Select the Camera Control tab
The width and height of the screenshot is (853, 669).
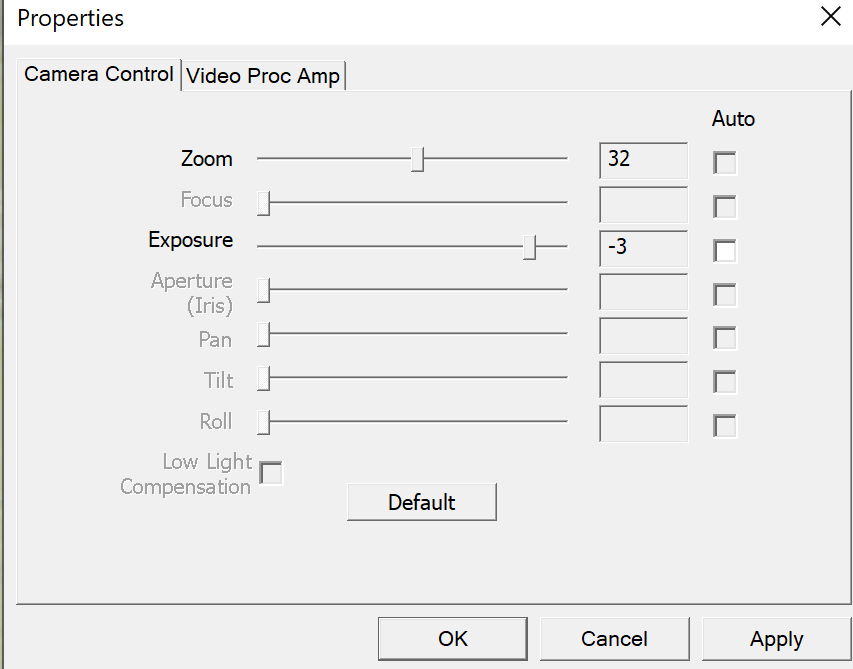tap(98, 74)
